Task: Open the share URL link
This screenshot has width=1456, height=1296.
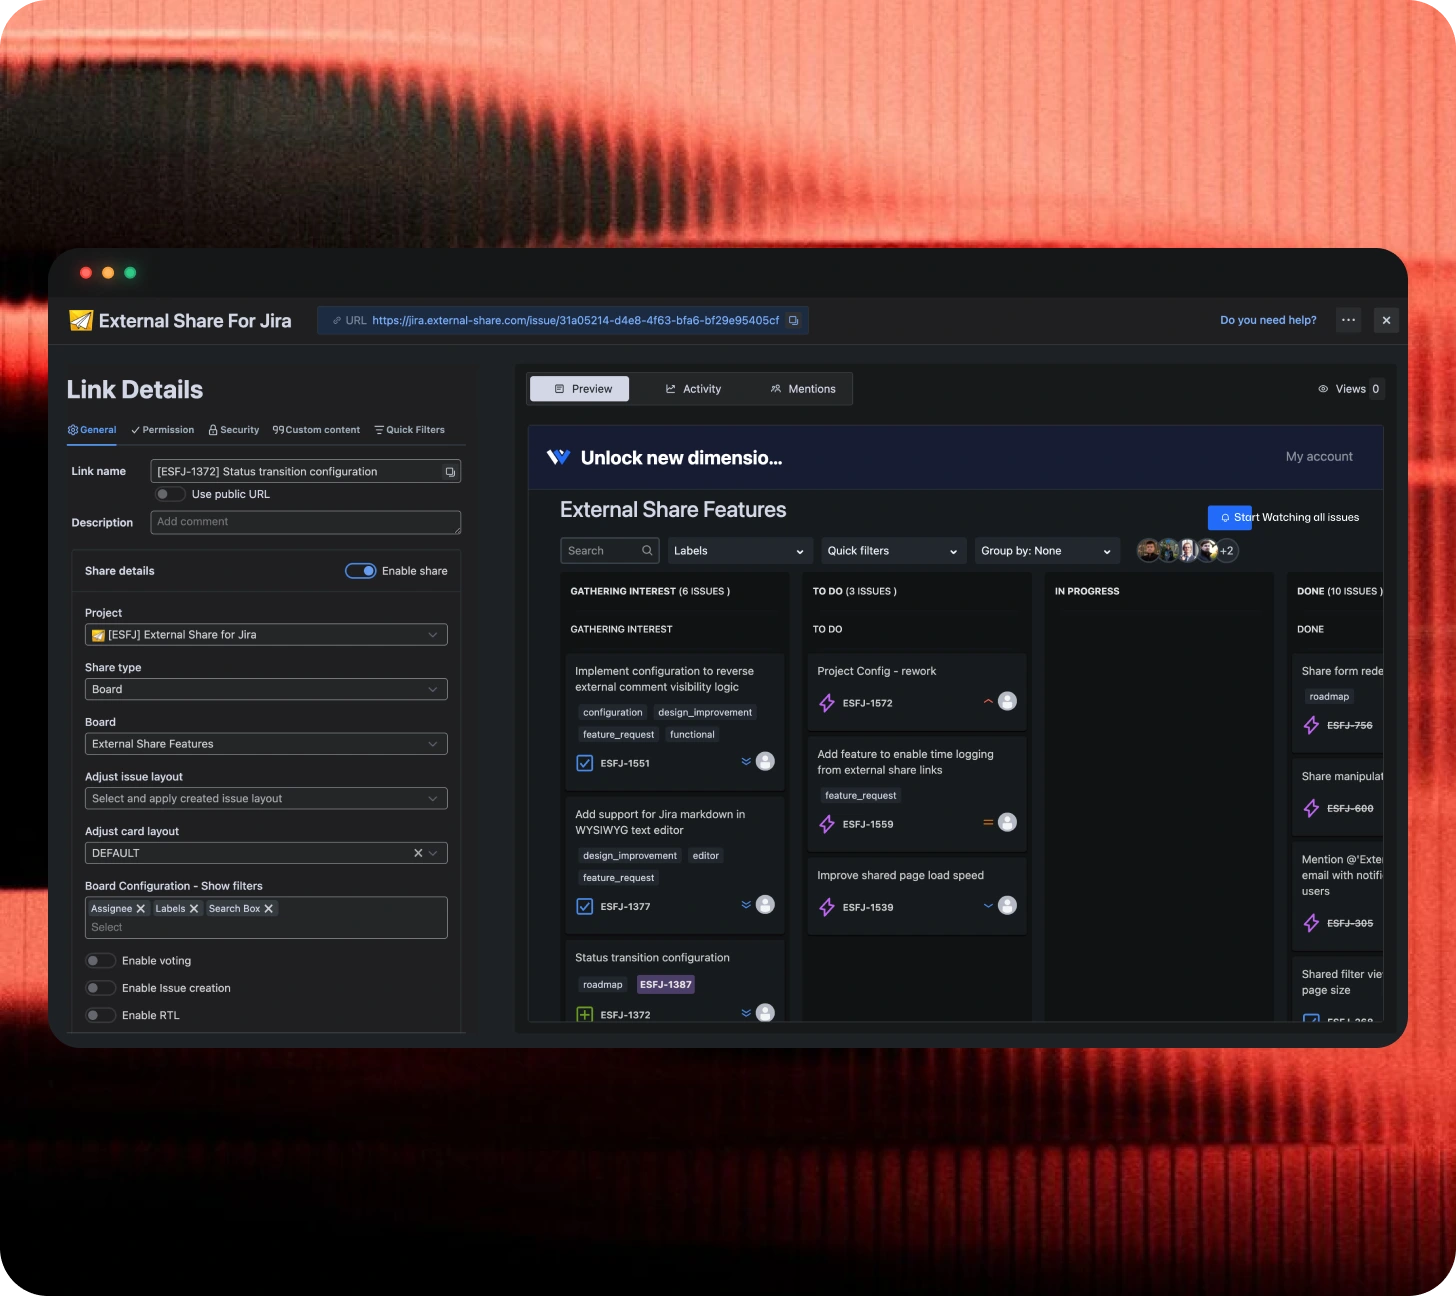Action: pos(575,321)
